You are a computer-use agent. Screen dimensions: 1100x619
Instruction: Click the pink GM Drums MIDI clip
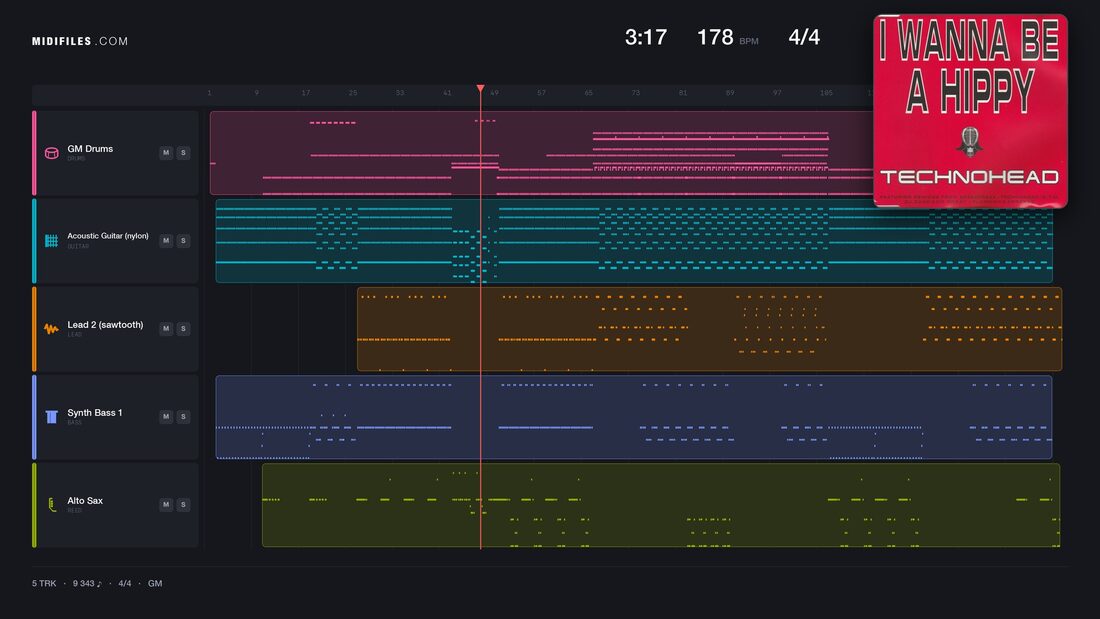point(542,153)
